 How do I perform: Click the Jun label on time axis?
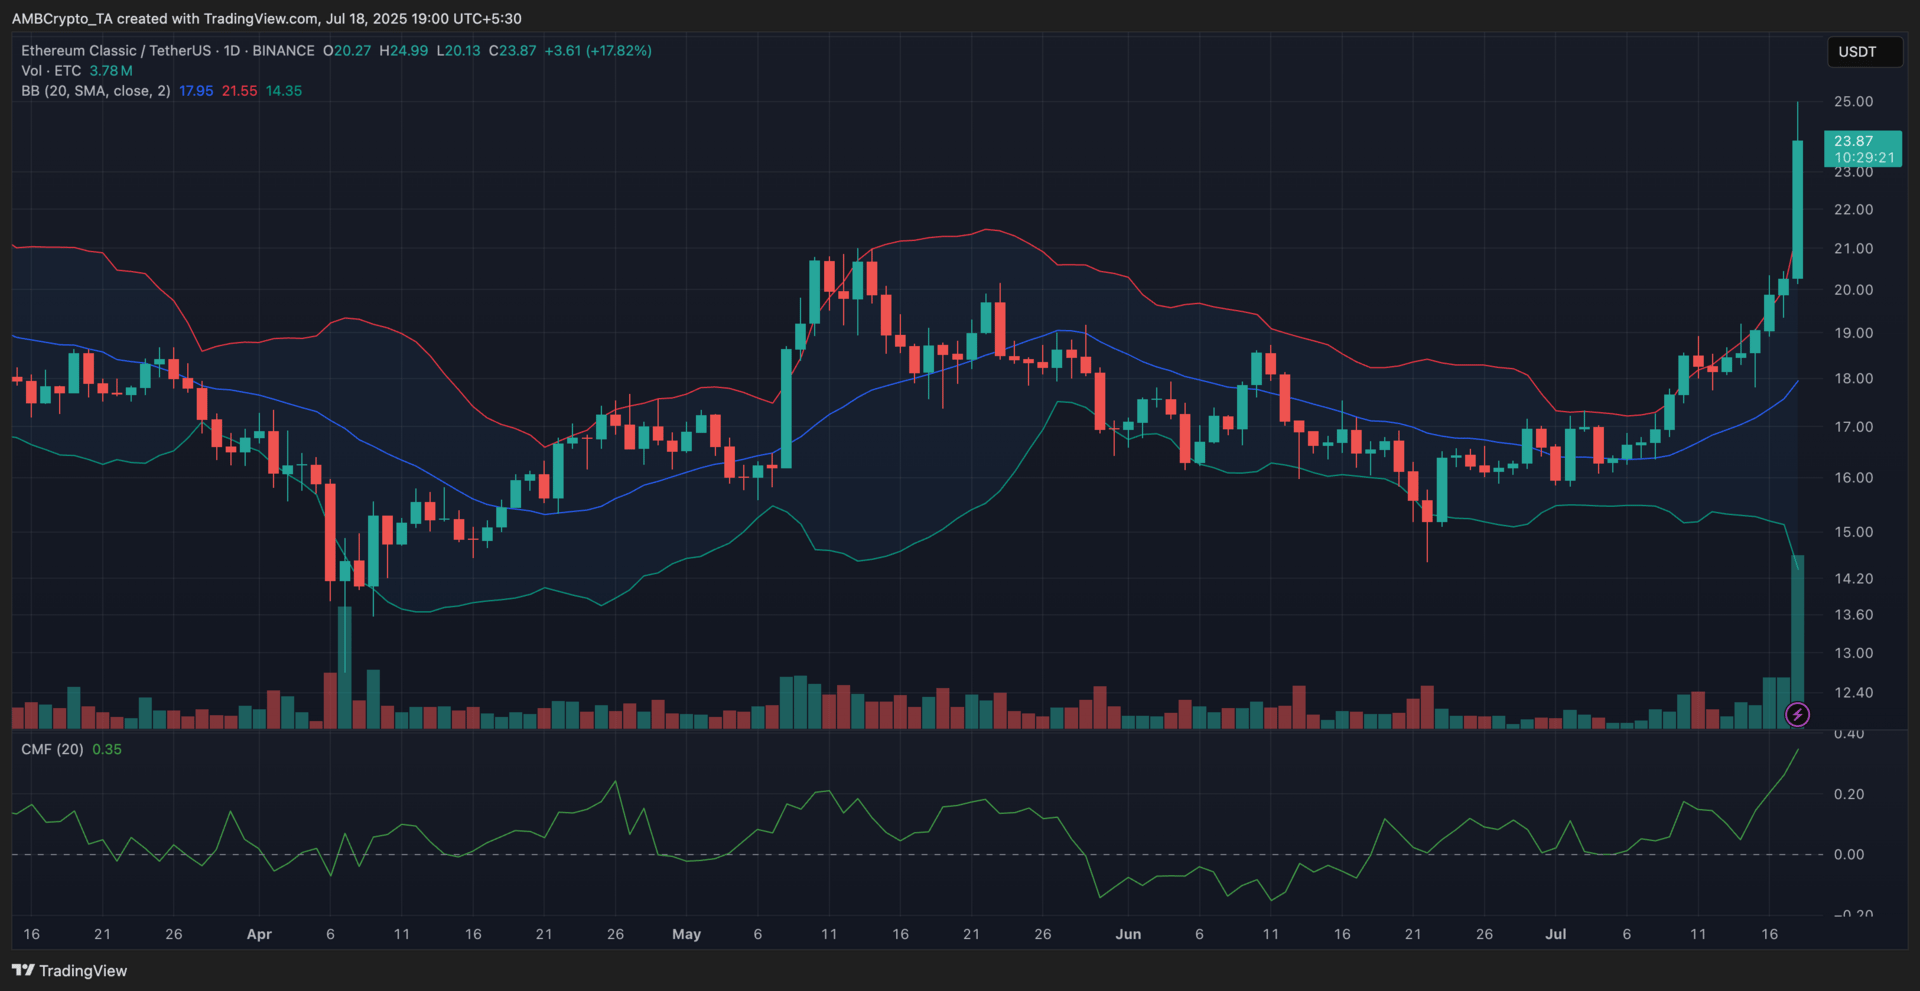1128,934
